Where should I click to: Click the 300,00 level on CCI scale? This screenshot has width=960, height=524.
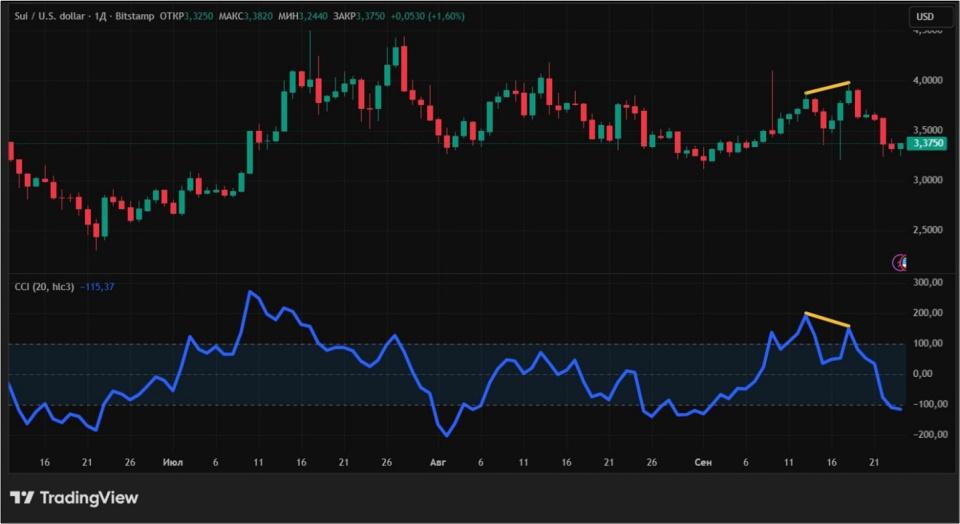point(930,283)
